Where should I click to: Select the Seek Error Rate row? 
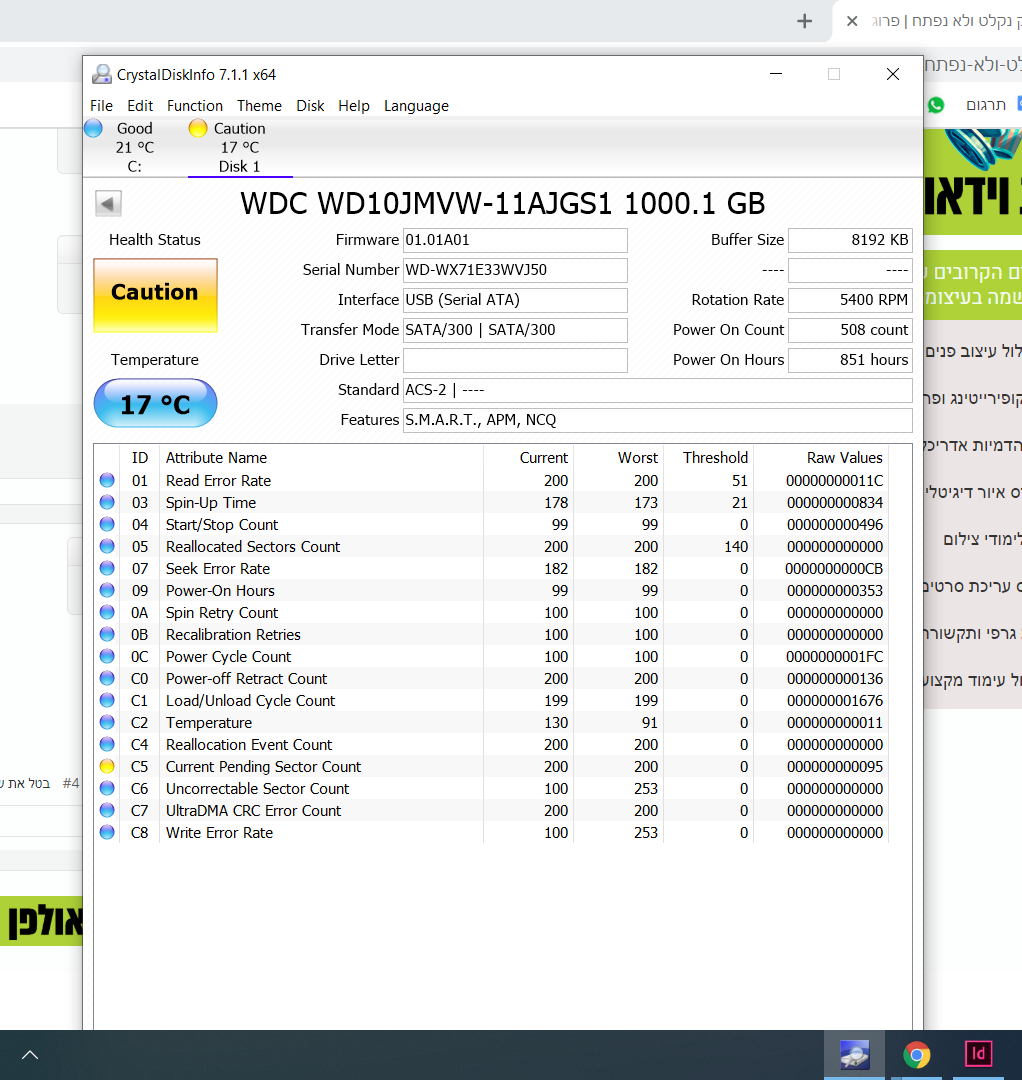pos(491,569)
